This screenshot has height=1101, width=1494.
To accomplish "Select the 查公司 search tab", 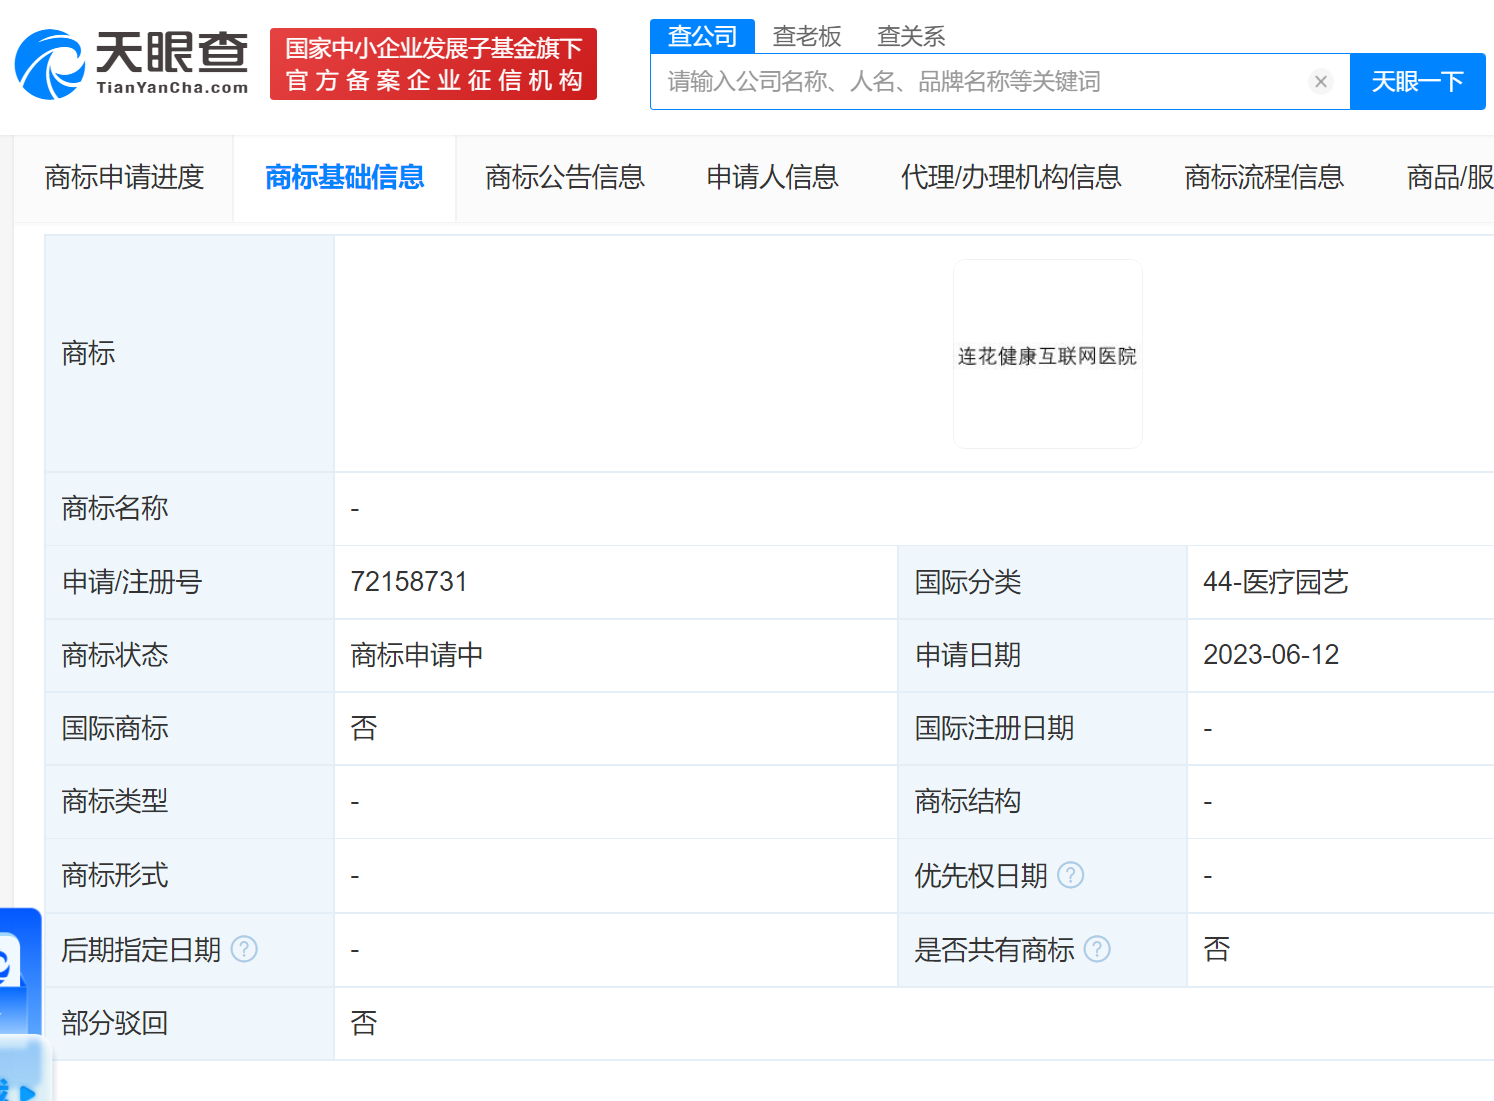I will point(702,36).
